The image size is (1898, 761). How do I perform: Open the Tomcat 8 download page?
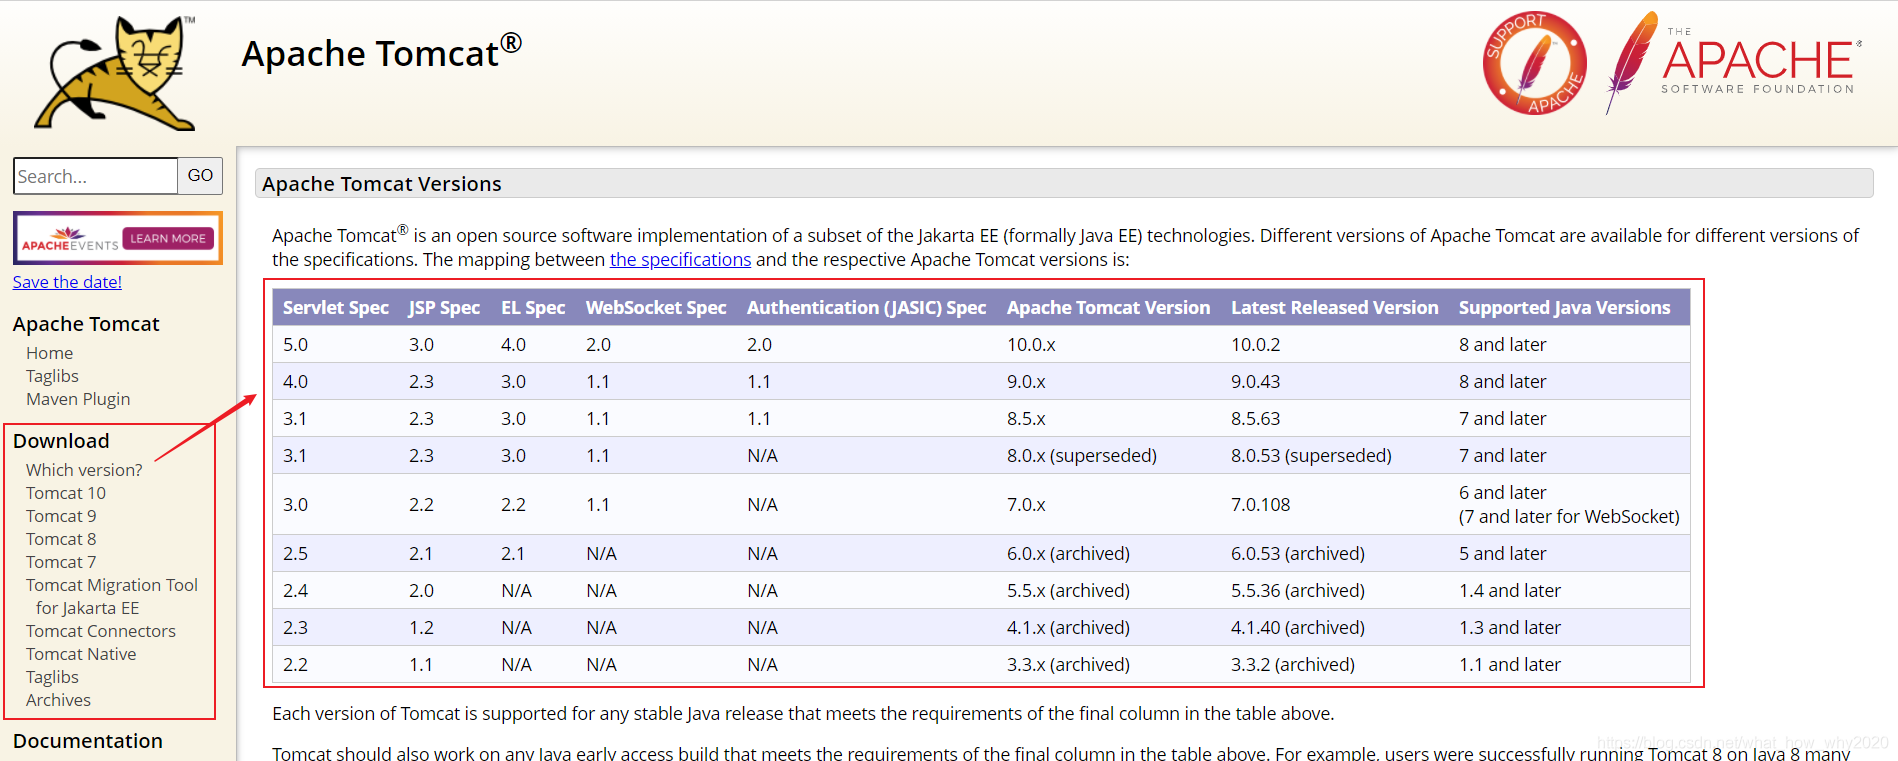tap(61, 539)
